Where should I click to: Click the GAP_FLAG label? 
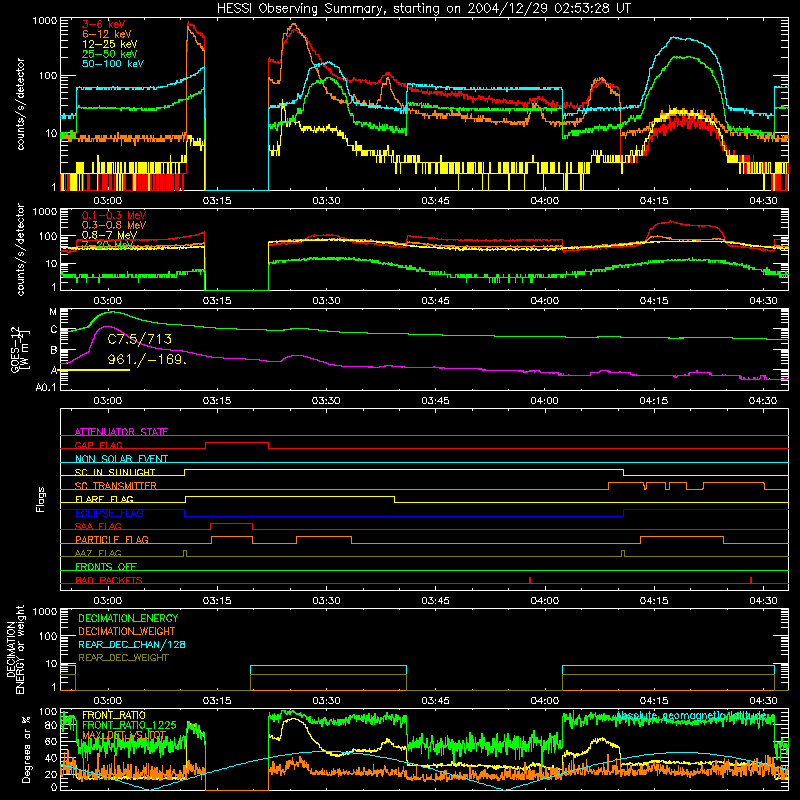coord(98,445)
